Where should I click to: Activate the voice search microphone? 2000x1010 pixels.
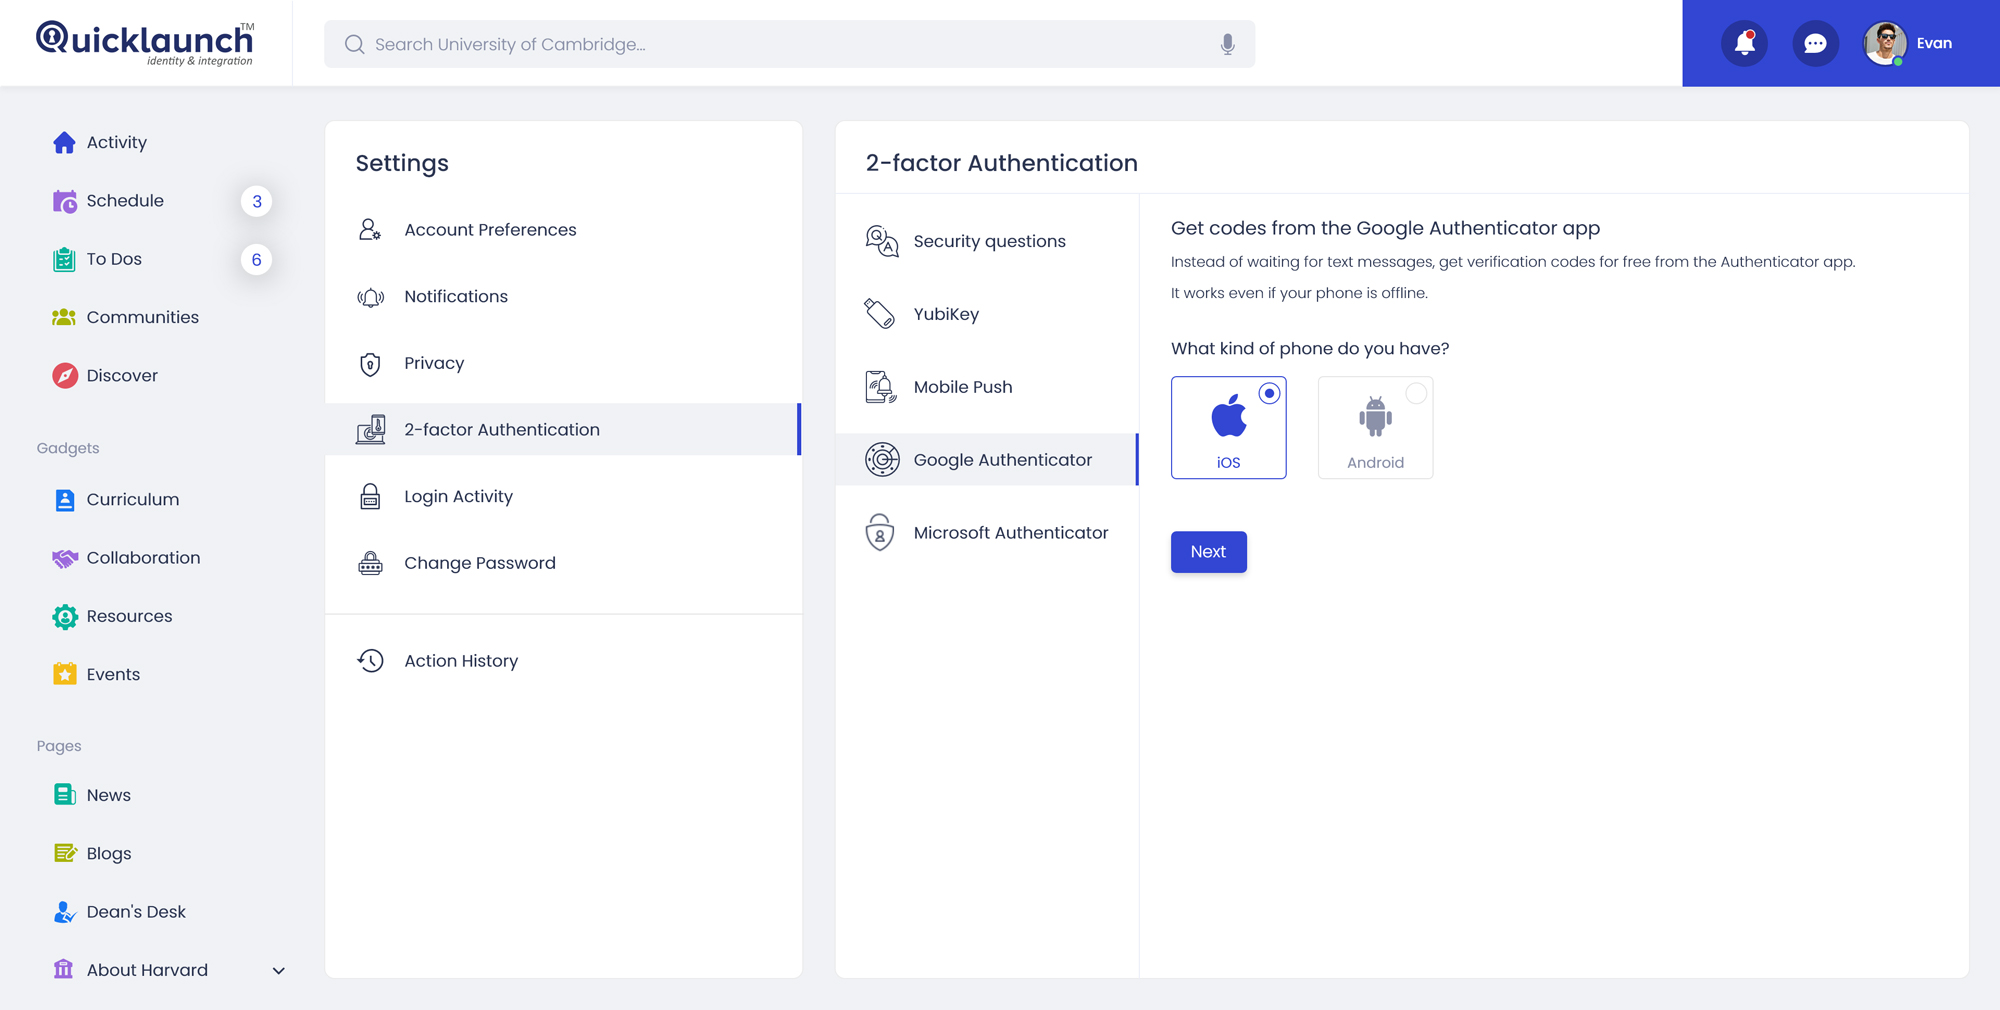[1227, 44]
